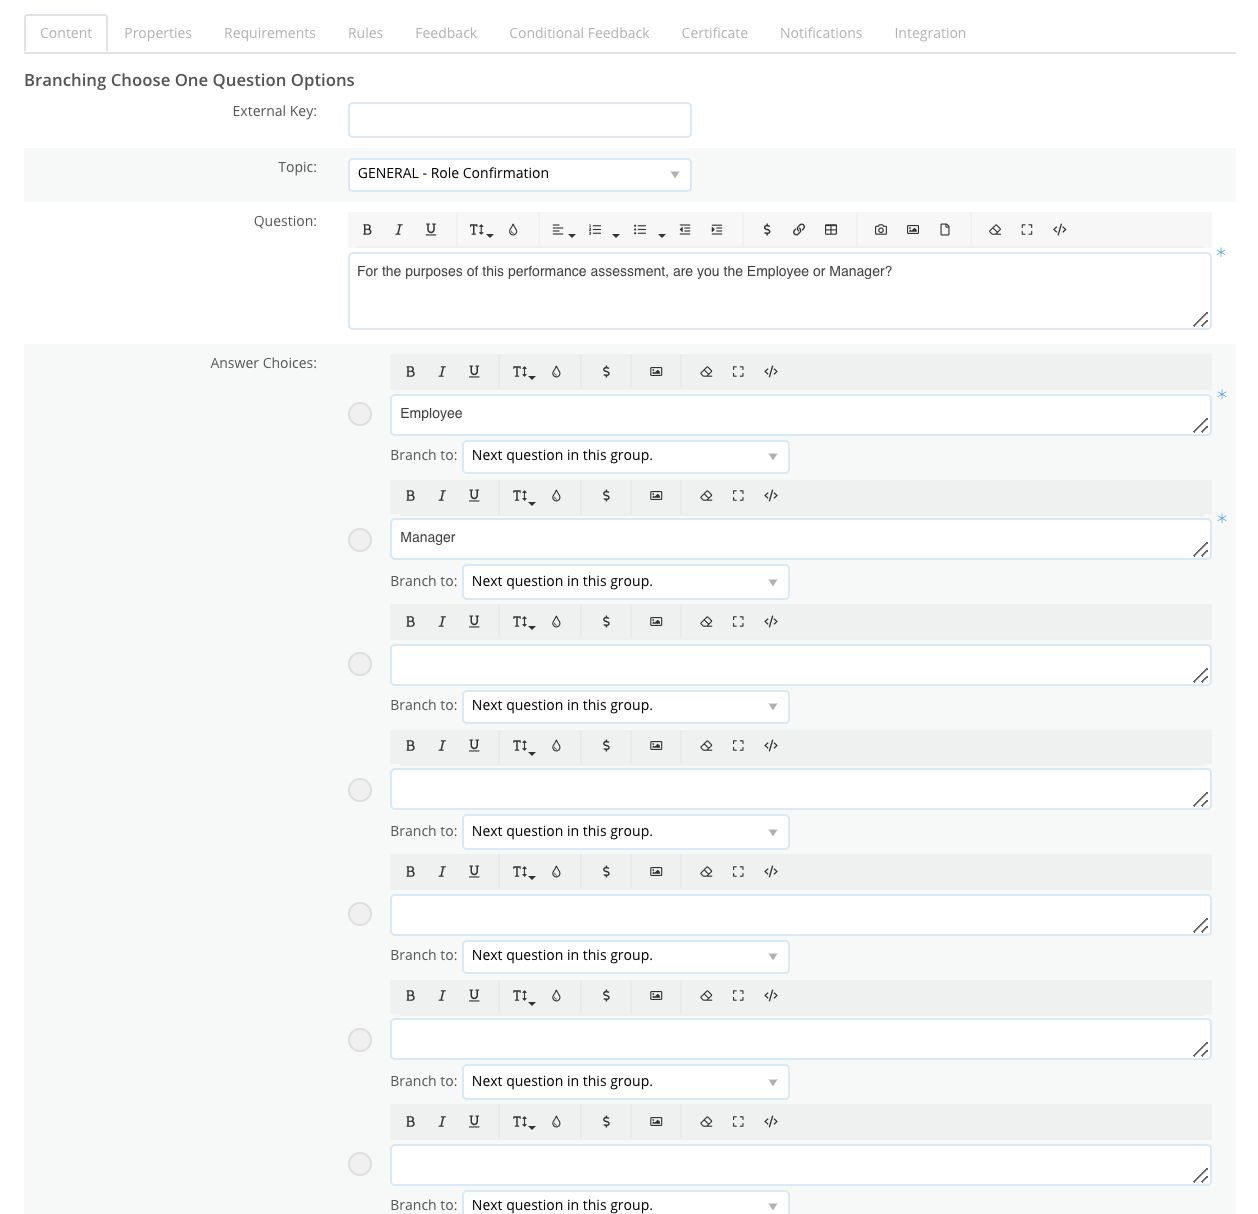
Task: Open the Branch to dropdown for Manager
Action: [x=625, y=581]
